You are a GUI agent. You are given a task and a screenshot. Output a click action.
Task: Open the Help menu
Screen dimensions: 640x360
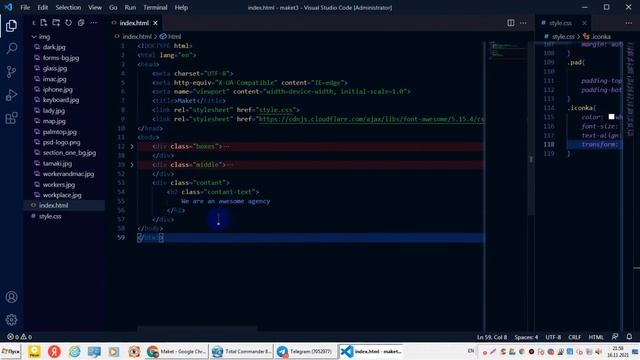(x=181, y=7)
